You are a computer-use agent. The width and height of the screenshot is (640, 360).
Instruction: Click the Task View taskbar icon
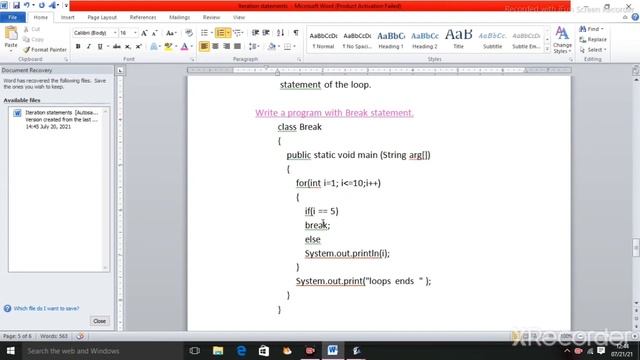[x=195, y=351]
